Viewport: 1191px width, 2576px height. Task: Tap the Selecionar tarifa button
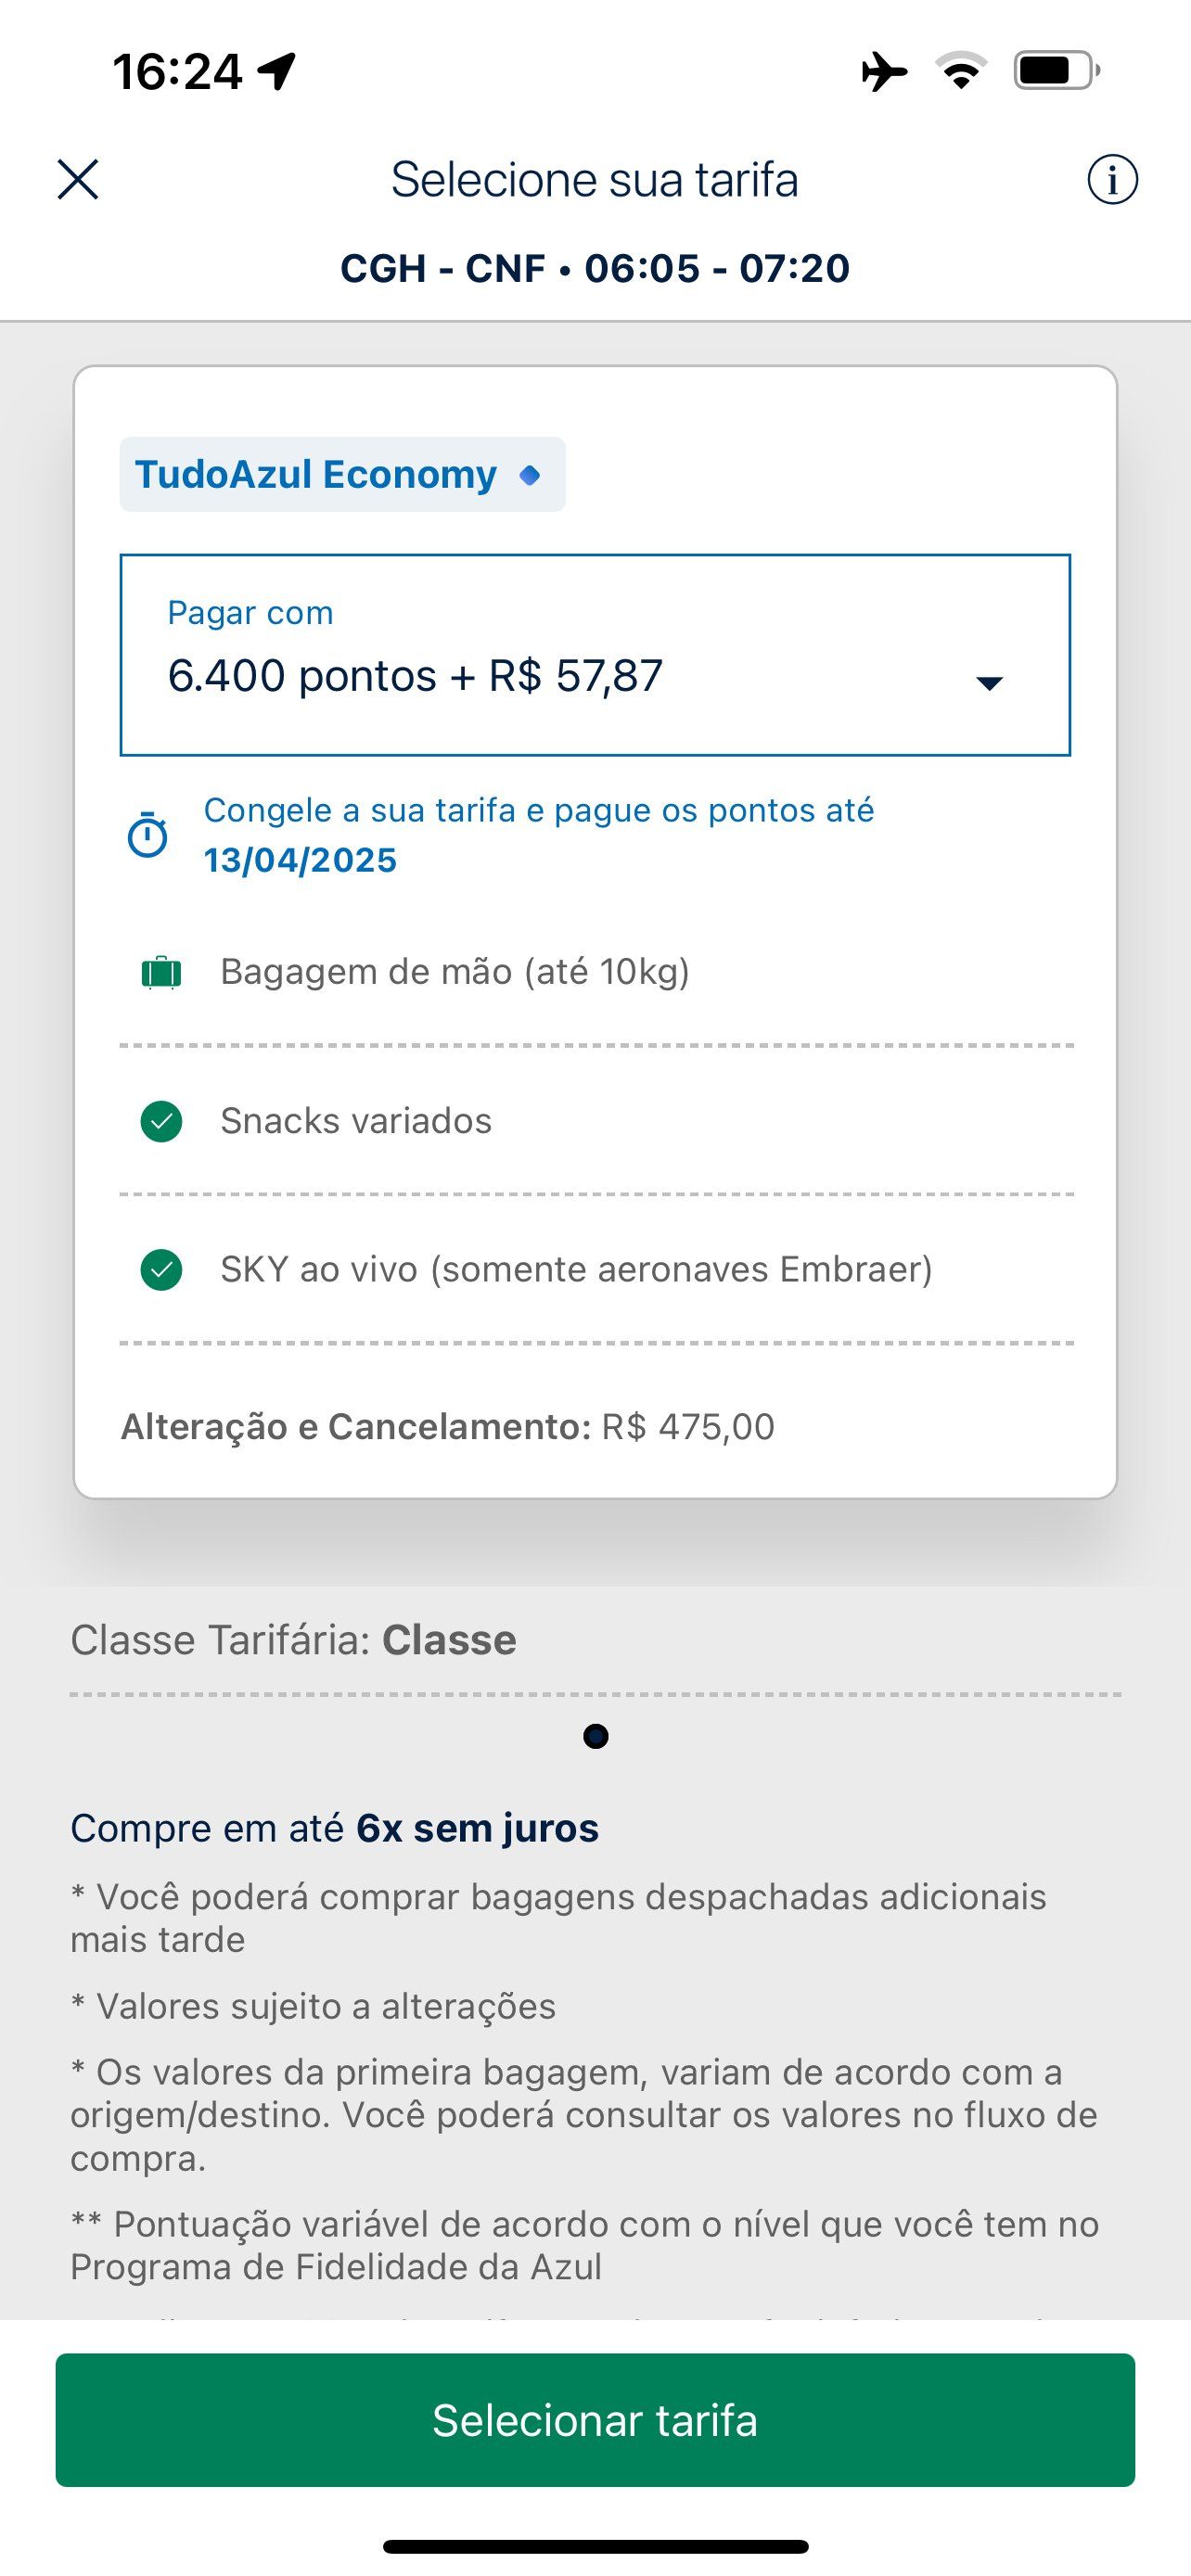[x=595, y=2420]
